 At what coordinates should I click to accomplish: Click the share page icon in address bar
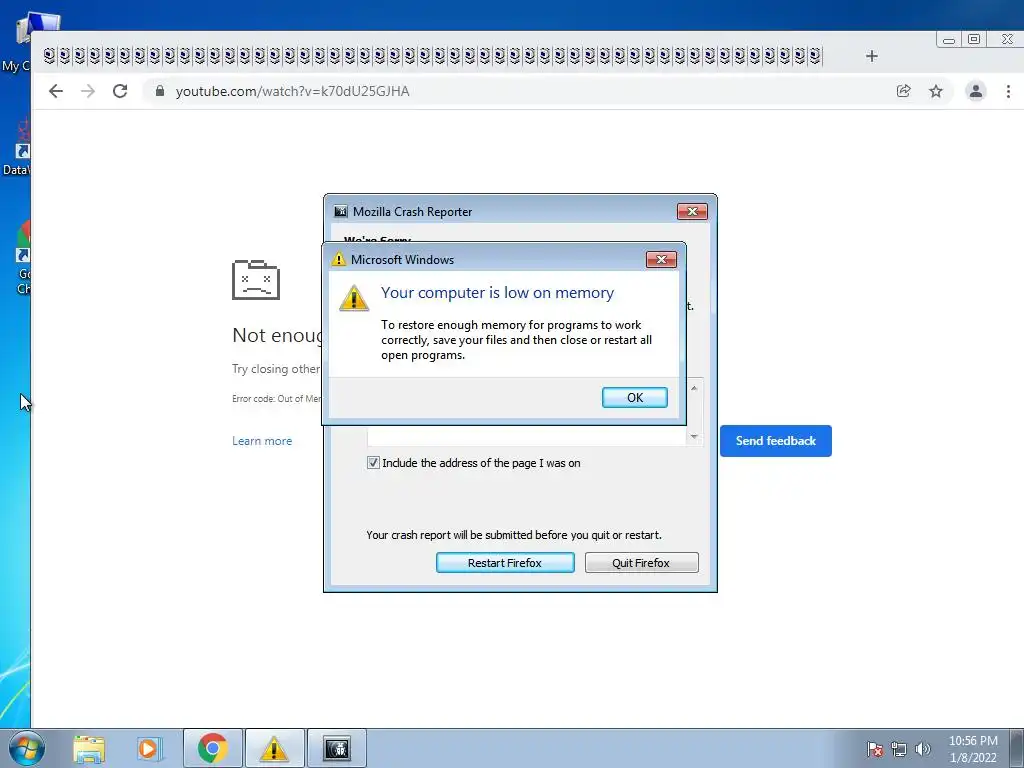click(904, 91)
